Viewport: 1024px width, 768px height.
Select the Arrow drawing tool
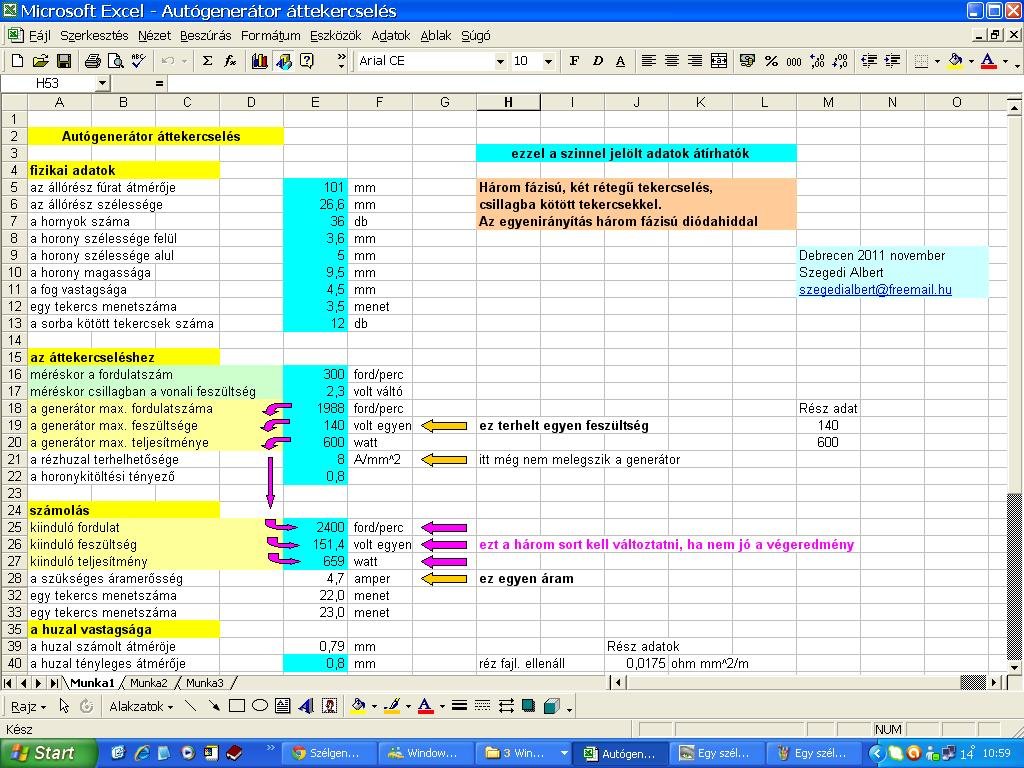[214, 706]
